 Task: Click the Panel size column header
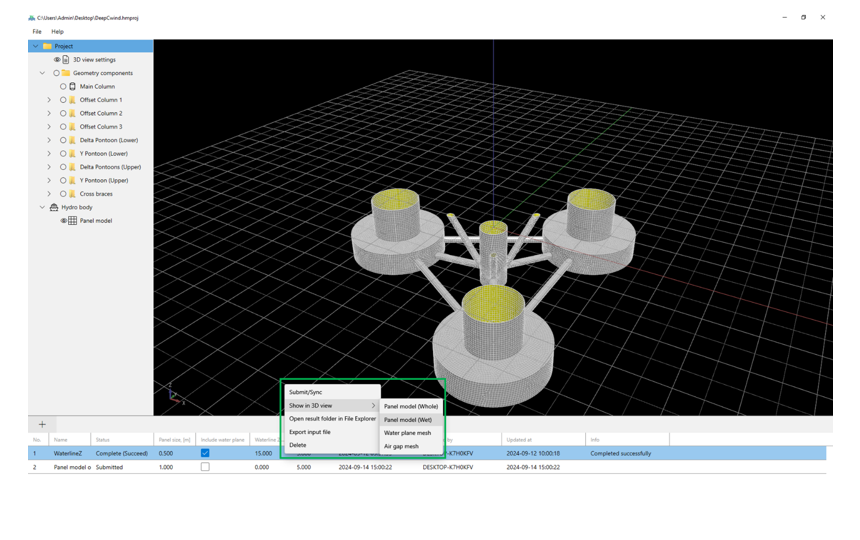coord(174,440)
